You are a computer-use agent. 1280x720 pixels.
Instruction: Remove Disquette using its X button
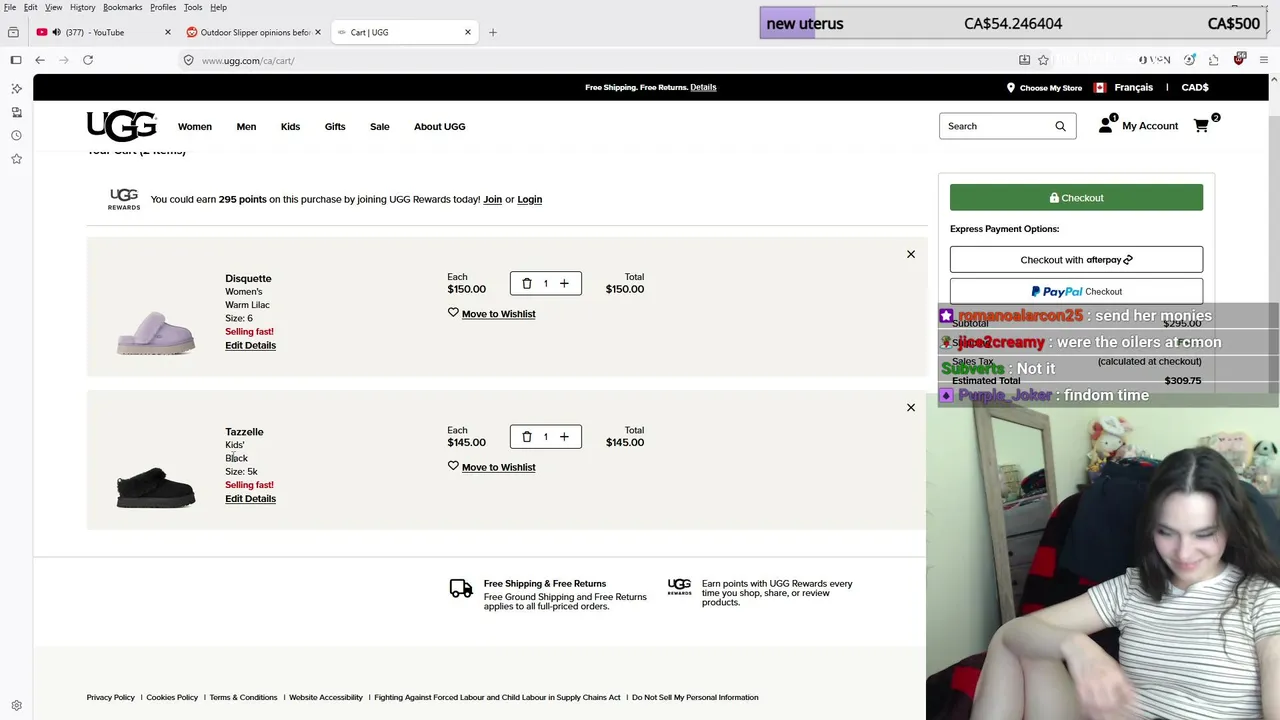point(911,254)
